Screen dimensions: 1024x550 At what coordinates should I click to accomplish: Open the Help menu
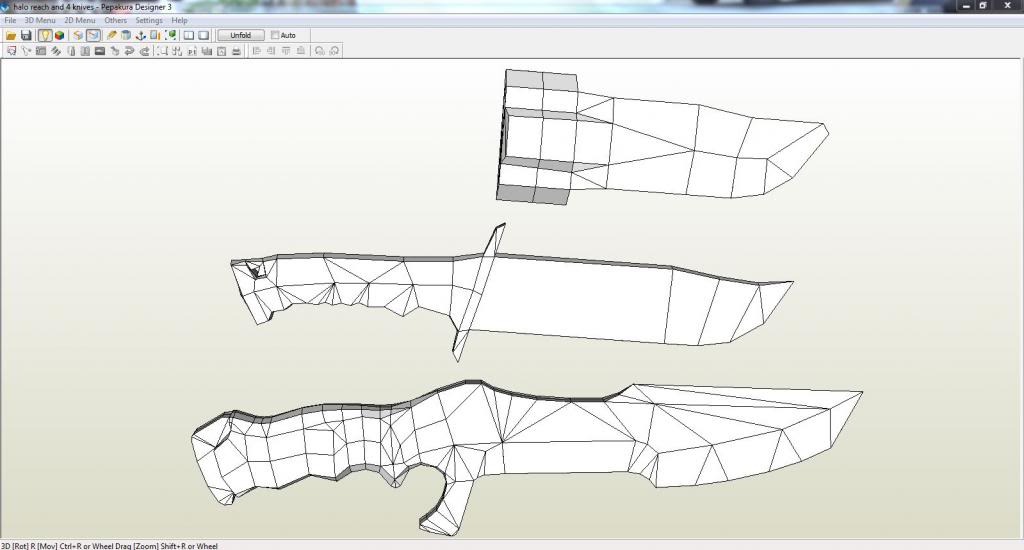180,20
